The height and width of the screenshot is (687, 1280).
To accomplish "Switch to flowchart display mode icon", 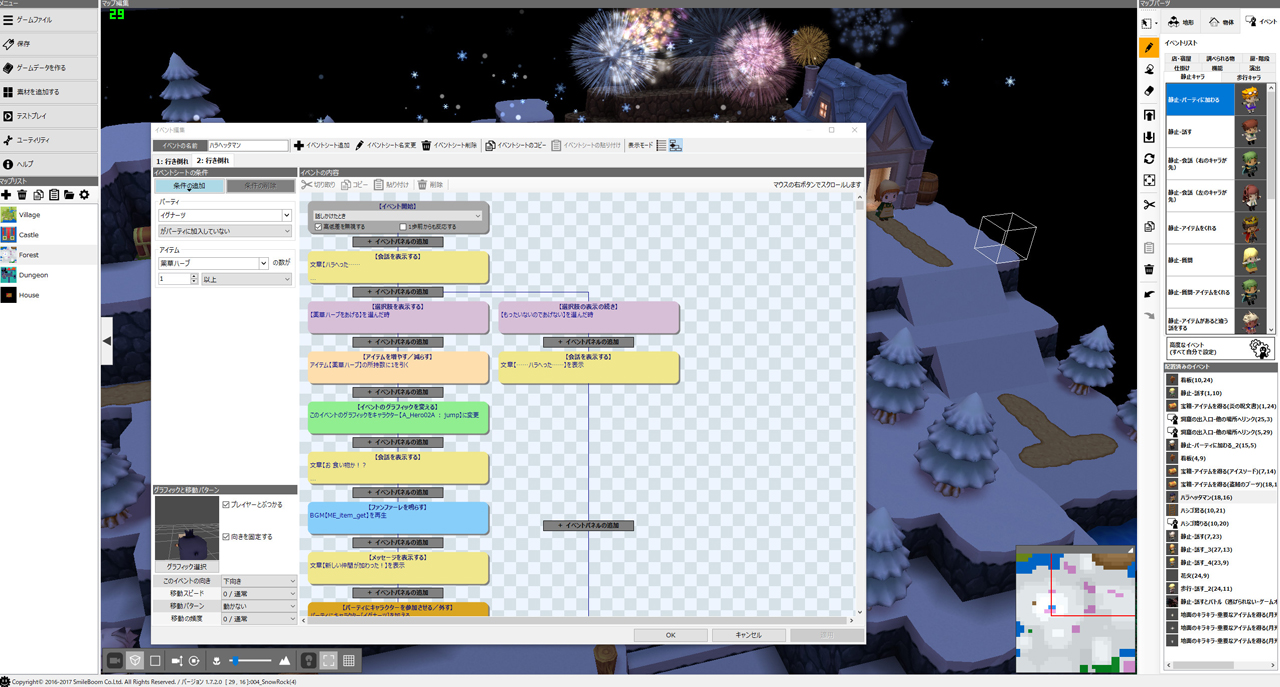I will click(676, 146).
